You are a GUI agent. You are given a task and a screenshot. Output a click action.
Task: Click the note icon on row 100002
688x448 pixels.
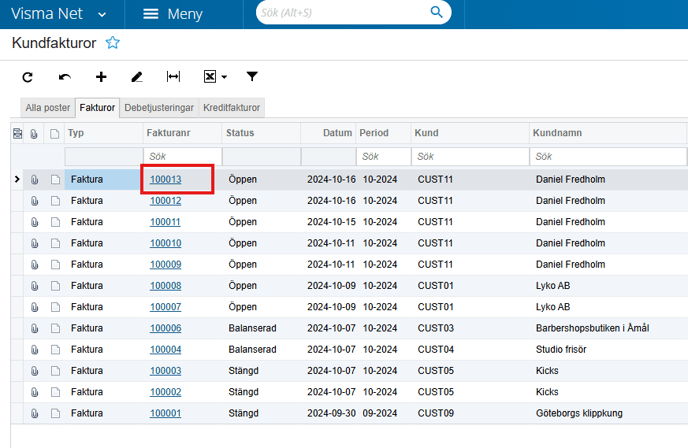[x=55, y=392]
